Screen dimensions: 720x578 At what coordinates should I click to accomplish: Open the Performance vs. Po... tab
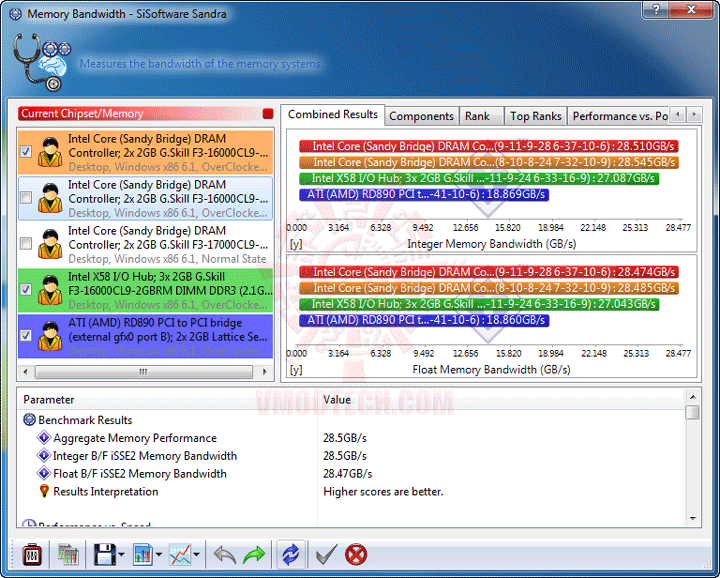(x=620, y=116)
